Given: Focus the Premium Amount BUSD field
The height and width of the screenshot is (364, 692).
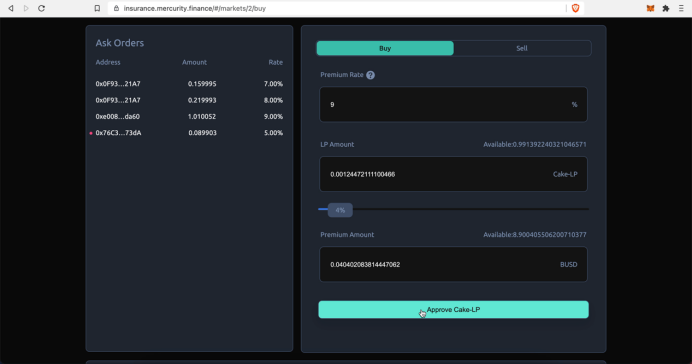Looking at the screenshot, I should click(453, 265).
